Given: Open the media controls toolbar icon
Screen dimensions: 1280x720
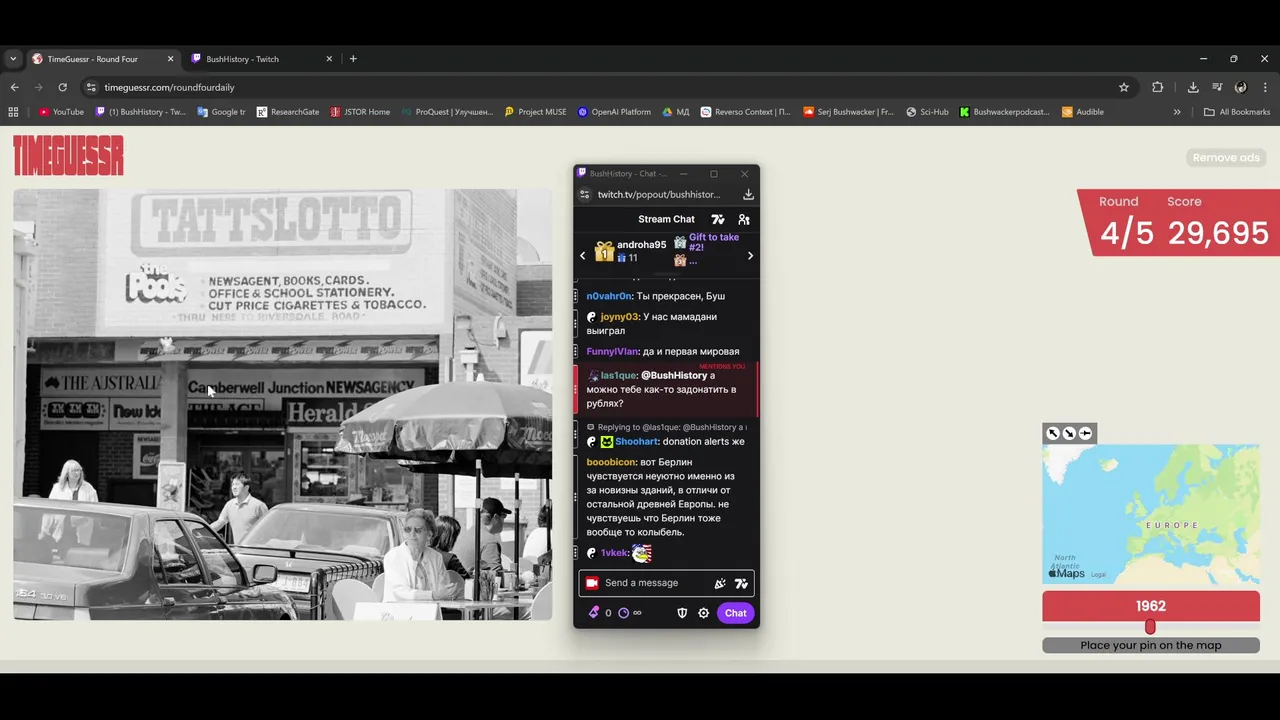Looking at the screenshot, I should coord(1217,87).
